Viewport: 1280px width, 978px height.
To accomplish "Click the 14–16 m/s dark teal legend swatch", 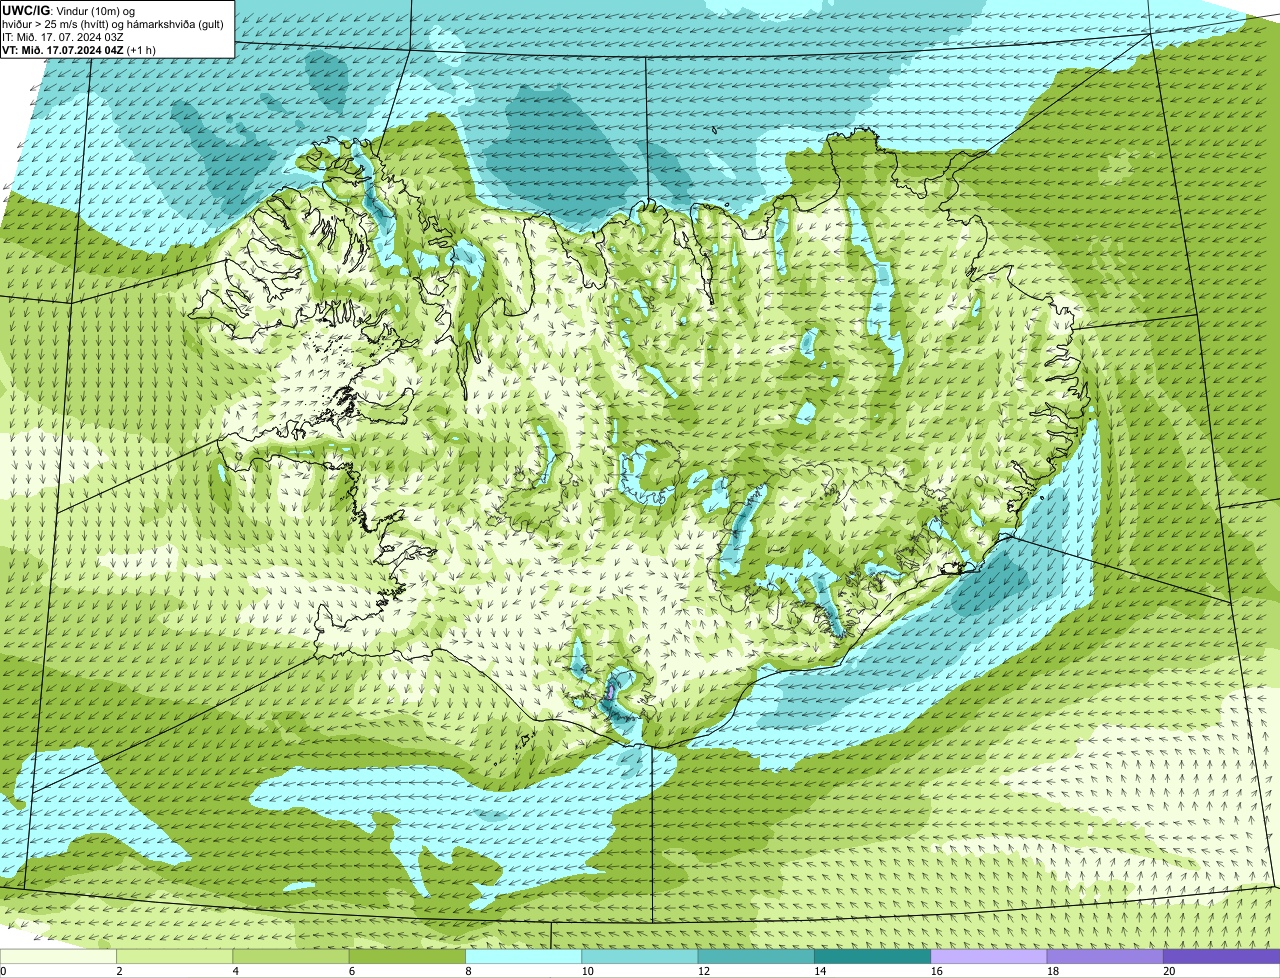I will pos(873,956).
